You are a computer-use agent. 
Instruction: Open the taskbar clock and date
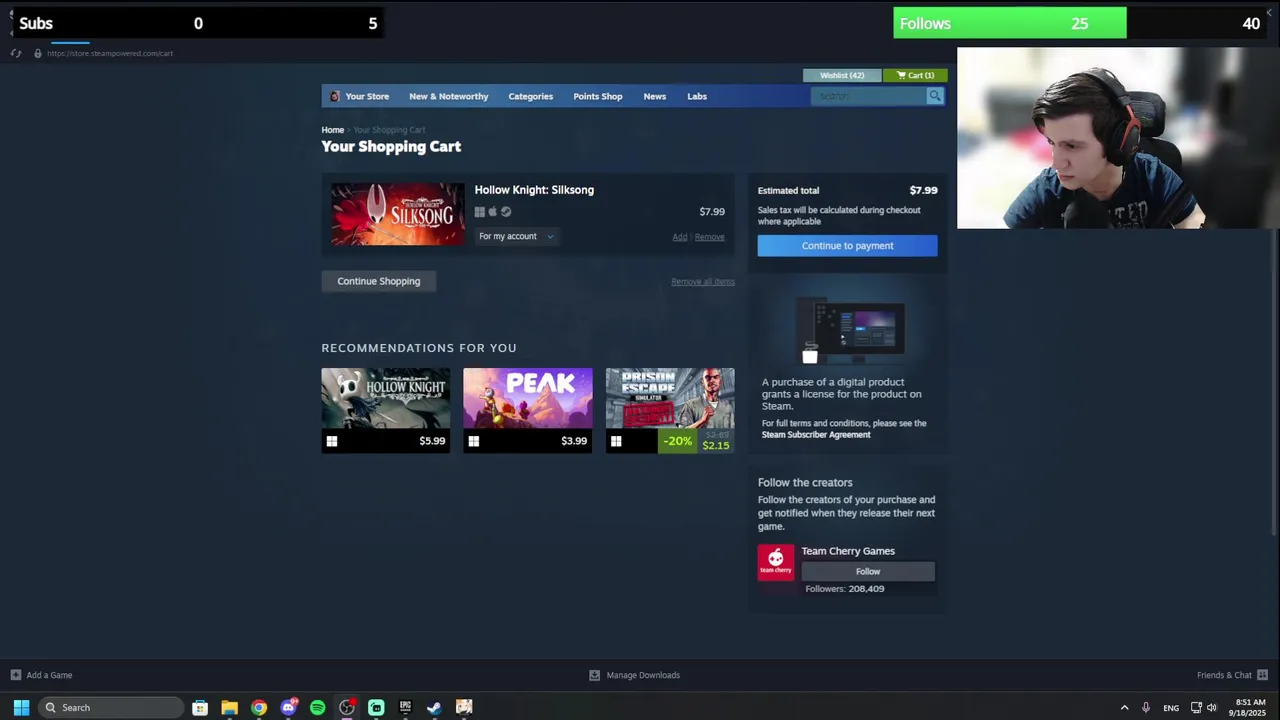coord(1250,707)
